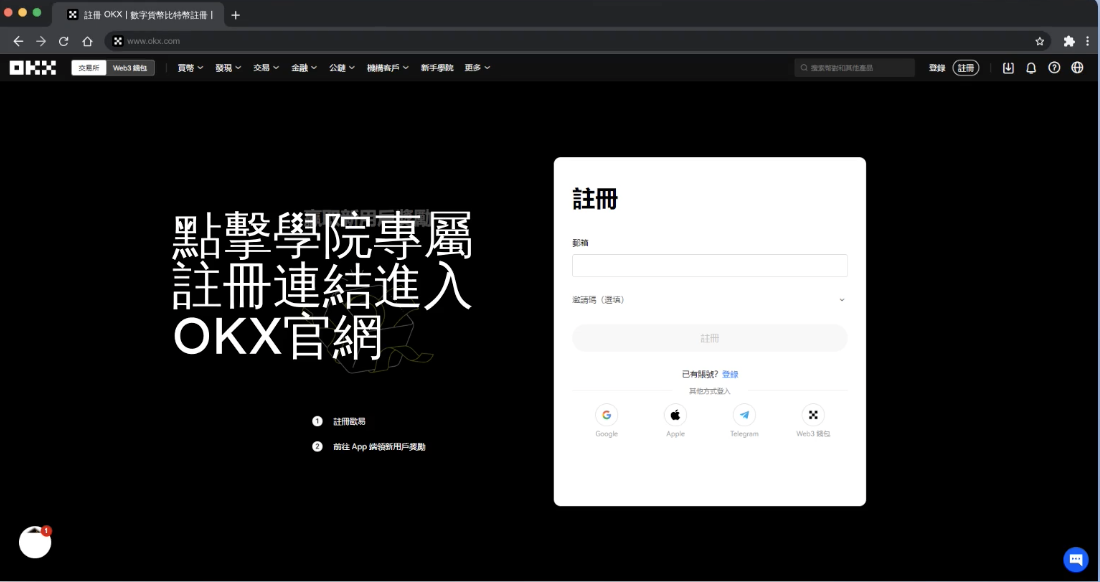Expand the 發現 menu

[x=228, y=68]
